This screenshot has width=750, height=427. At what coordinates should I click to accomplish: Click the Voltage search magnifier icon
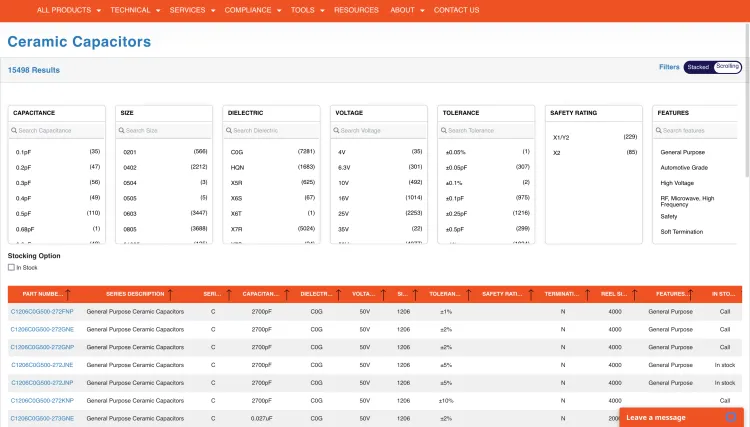click(336, 130)
